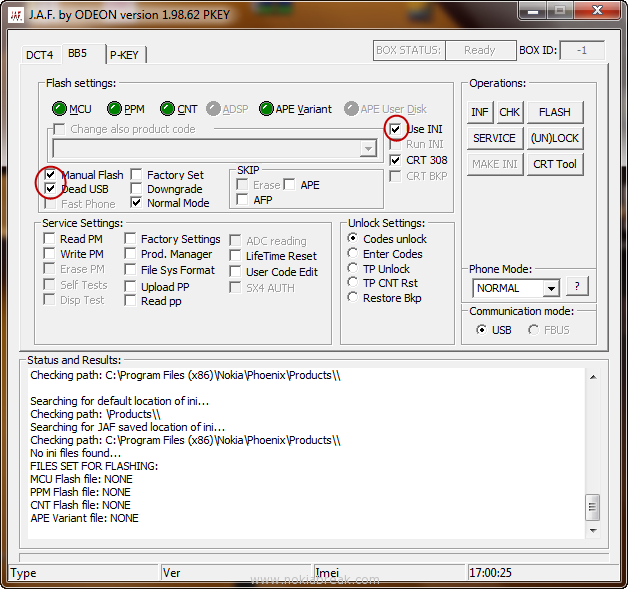Click the FLASH button
Screen dimensions: 628x589
(555, 112)
